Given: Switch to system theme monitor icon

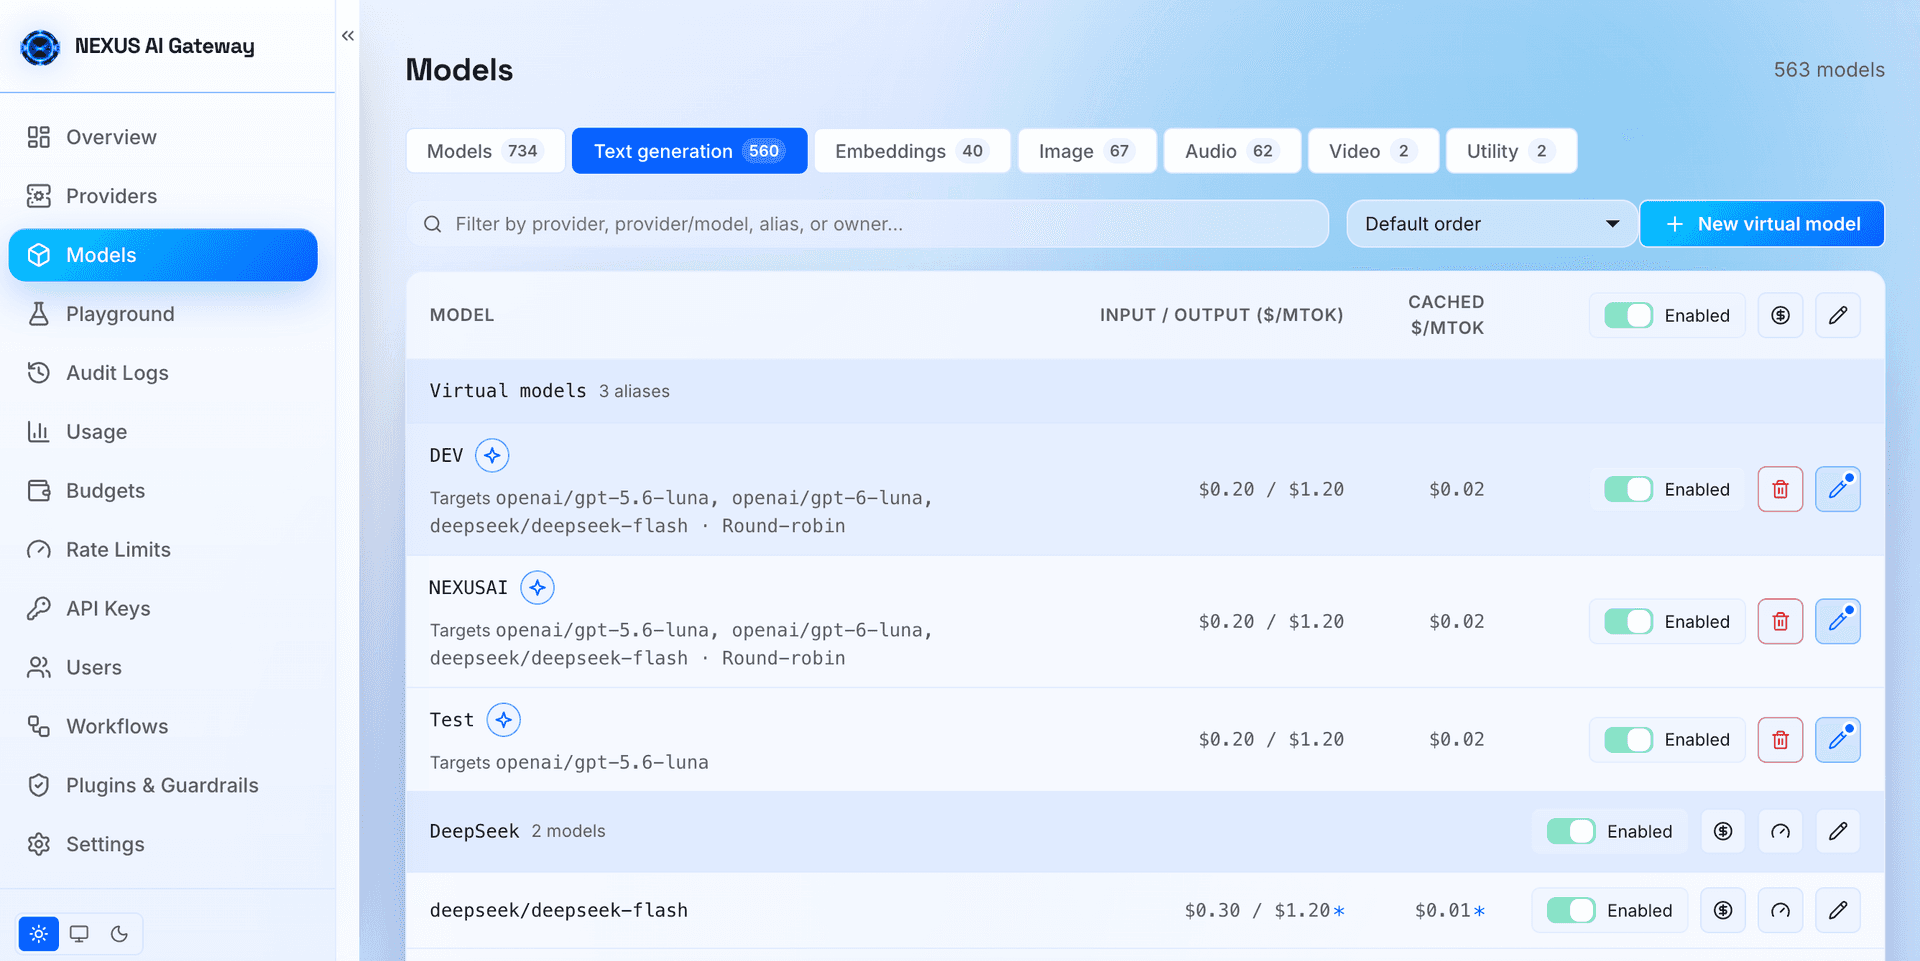Looking at the screenshot, I should pos(79,934).
